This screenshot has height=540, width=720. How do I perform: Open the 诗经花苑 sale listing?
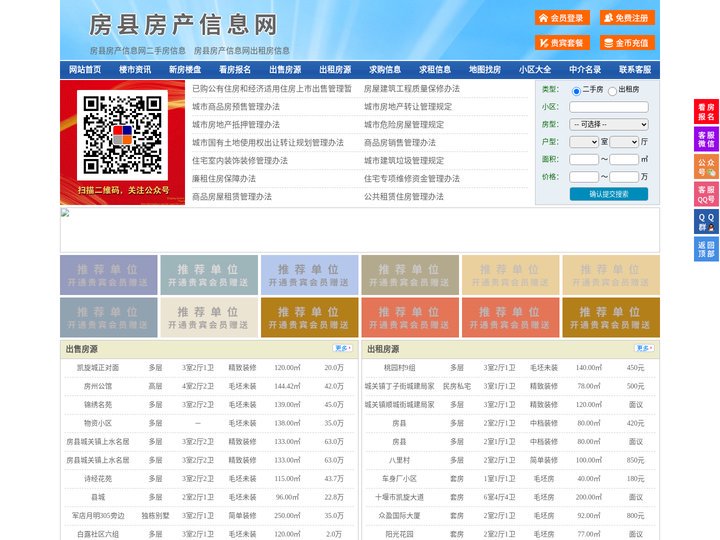[98, 478]
